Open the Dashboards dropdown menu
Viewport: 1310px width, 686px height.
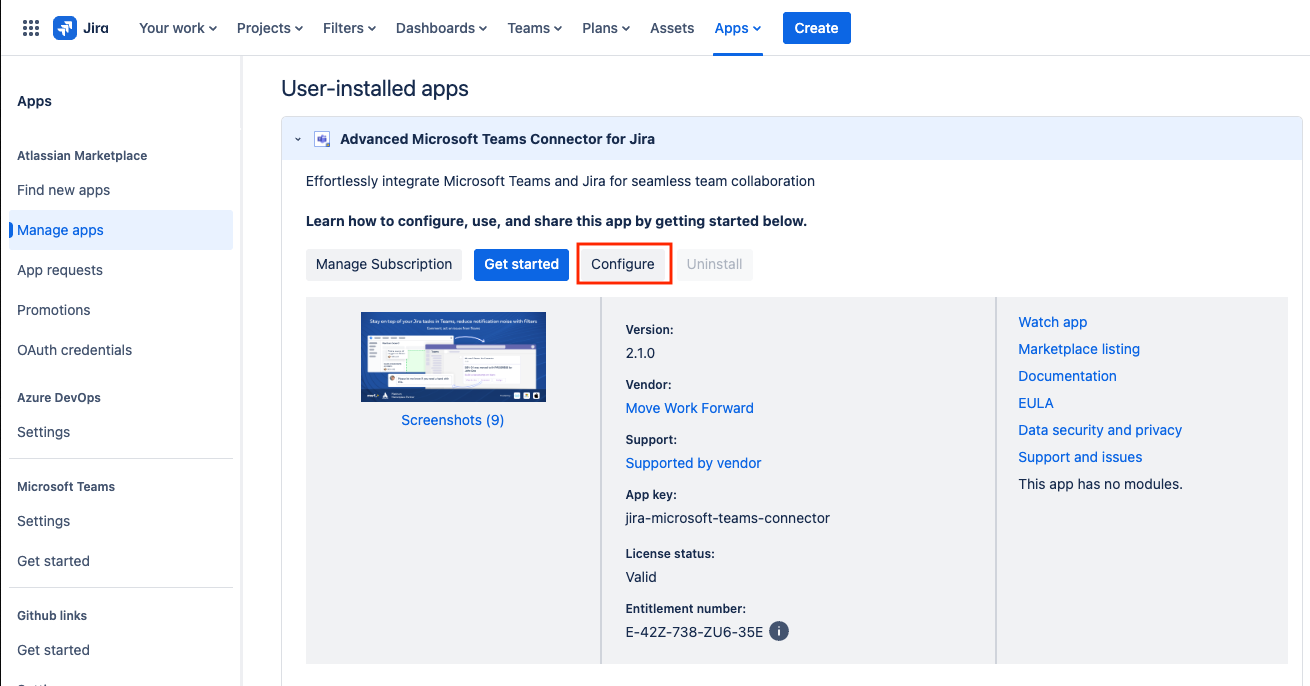coord(441,28)
